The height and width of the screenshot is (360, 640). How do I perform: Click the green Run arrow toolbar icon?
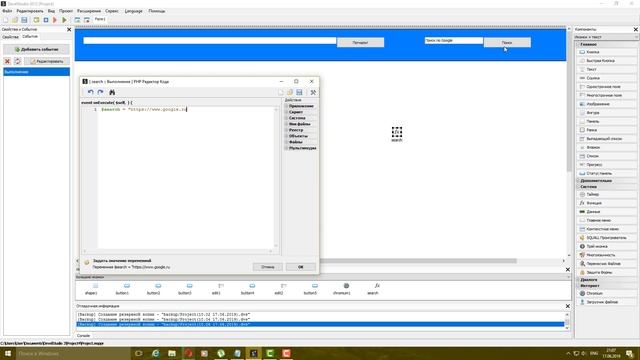pyautogui.click(x=64, y=20)
